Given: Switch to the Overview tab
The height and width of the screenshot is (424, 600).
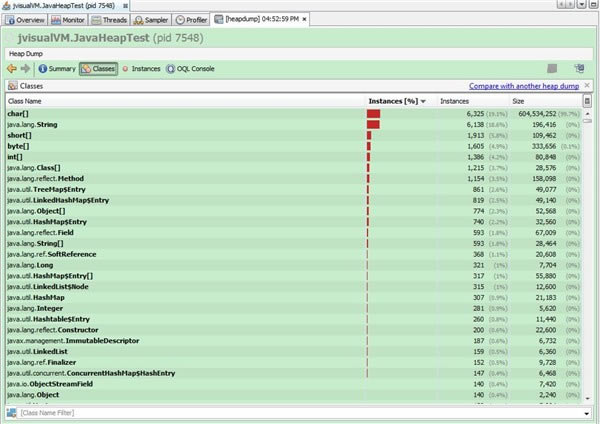Looking at the screenshot, I should point(25,19).
